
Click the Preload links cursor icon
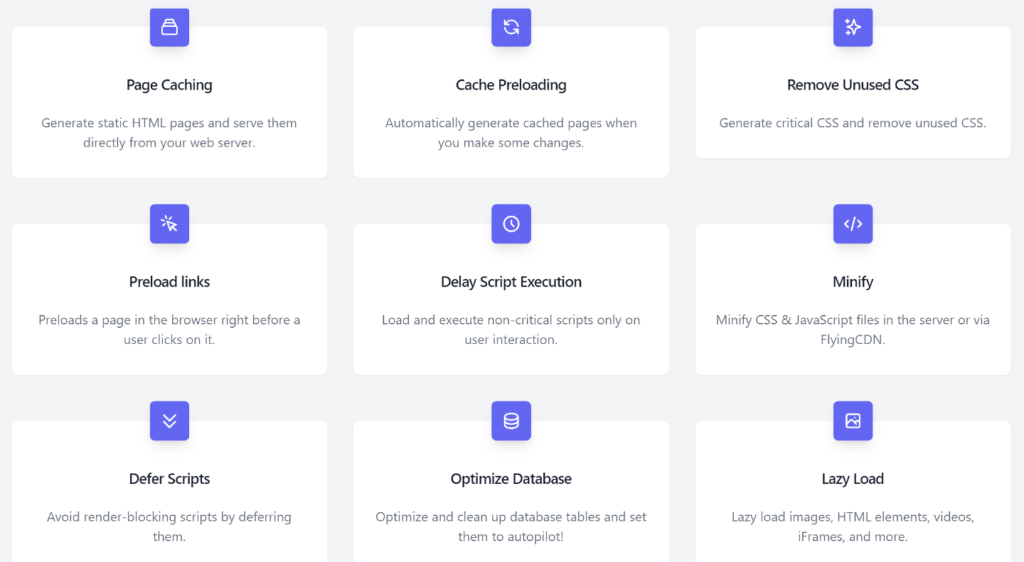tap(169, 224)
